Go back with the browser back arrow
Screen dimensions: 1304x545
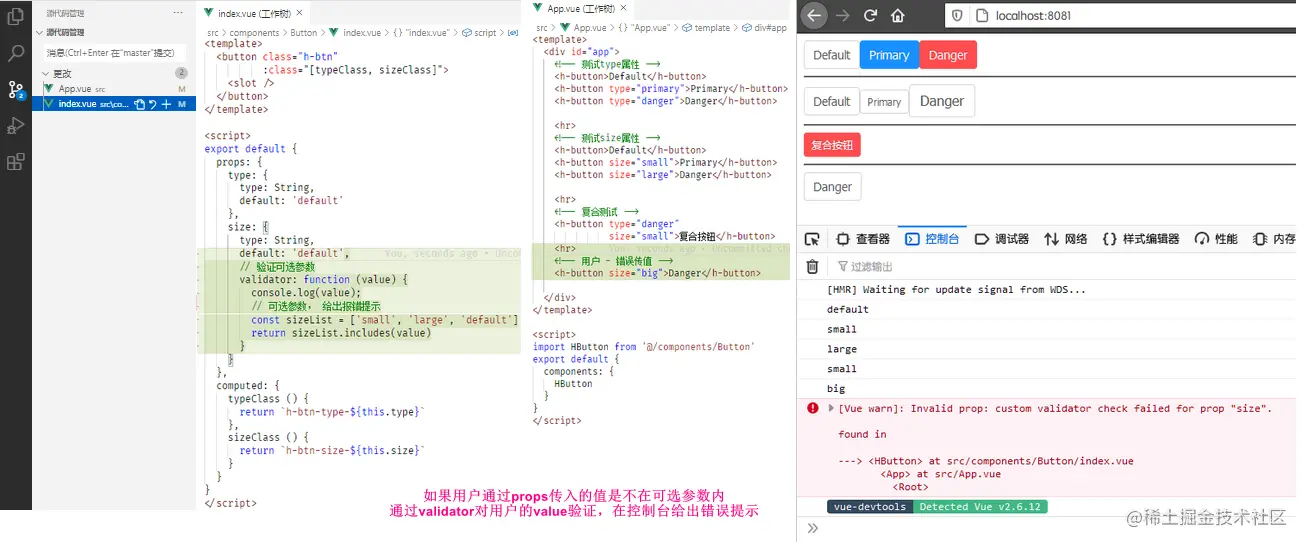[814, 15]
